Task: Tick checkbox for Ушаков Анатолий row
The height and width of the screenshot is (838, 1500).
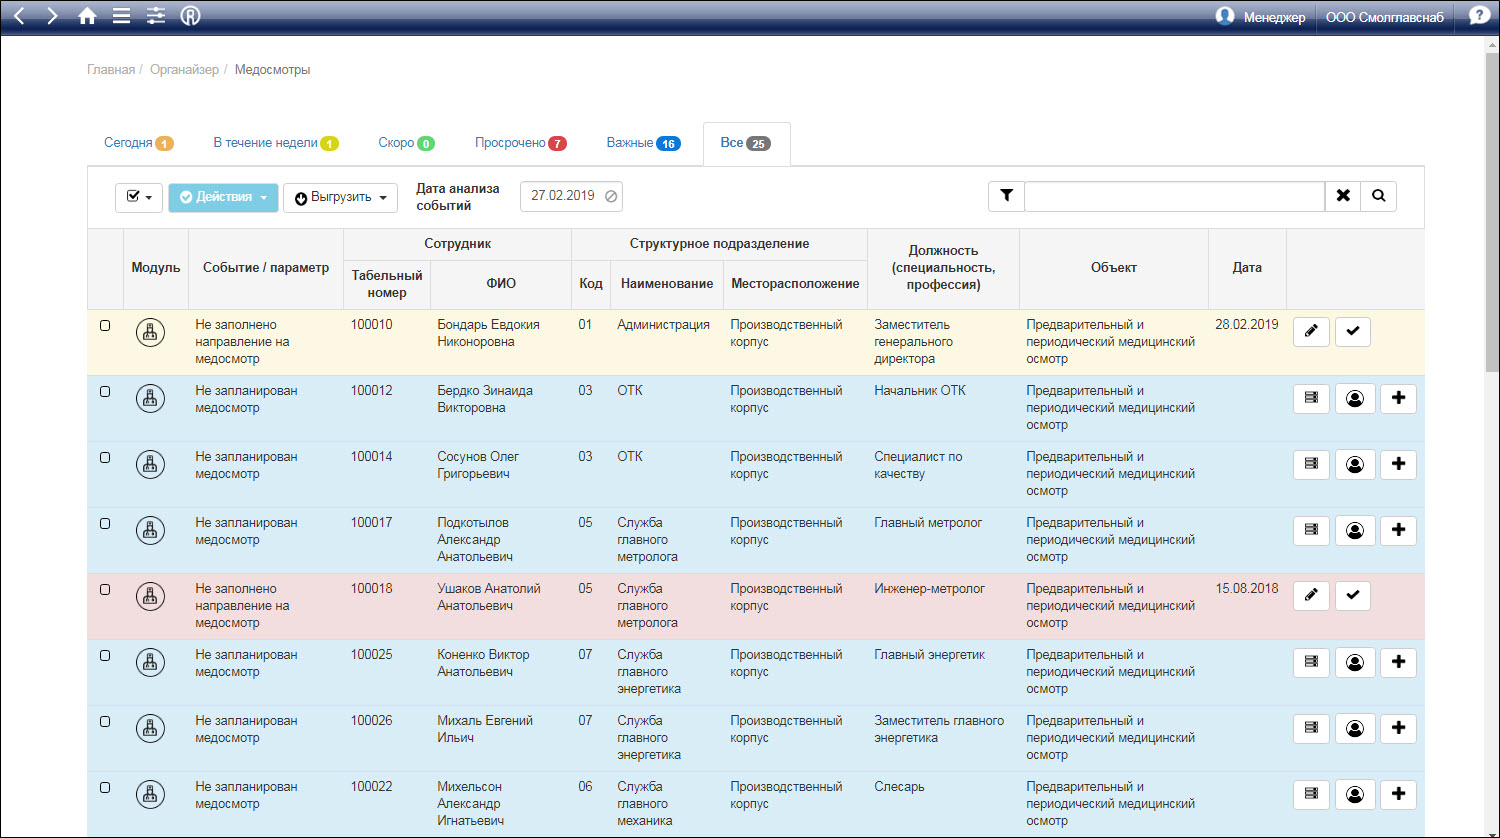Action: (x=105, y=590)
